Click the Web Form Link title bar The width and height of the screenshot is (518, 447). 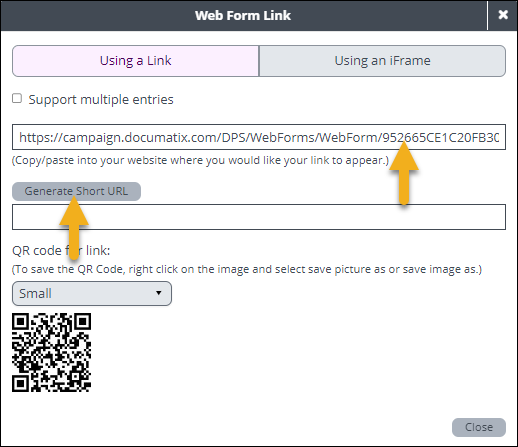(243, 15)
